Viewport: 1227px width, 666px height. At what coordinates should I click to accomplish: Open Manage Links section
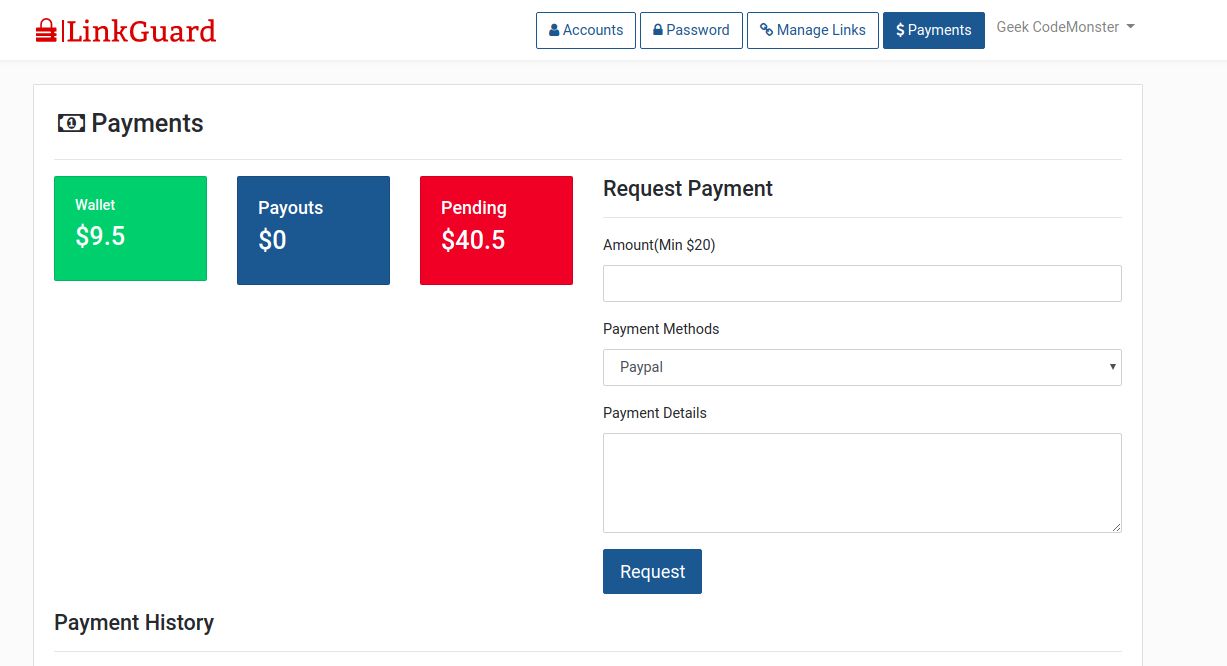(x=813, y=30)
